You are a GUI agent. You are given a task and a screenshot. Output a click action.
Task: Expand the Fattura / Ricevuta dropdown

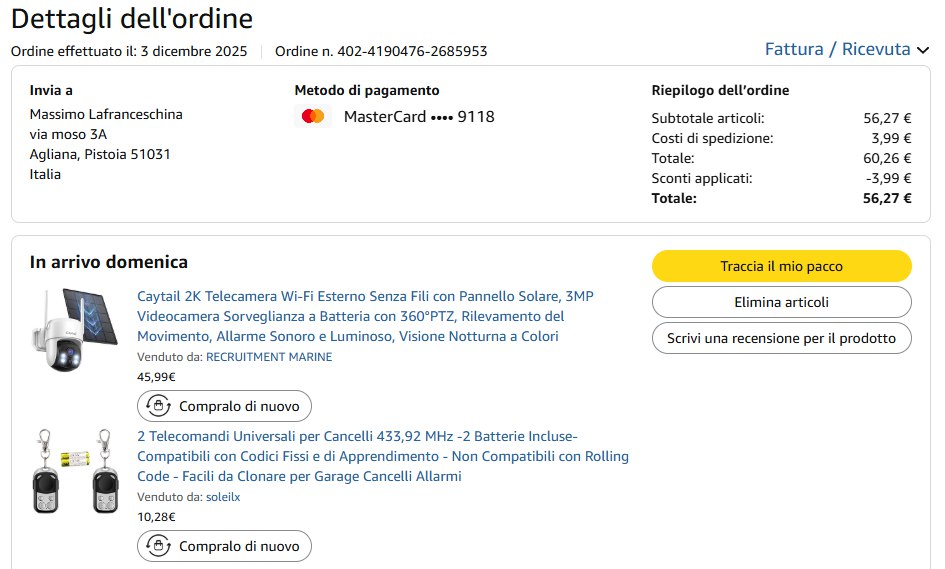(846, 49)
